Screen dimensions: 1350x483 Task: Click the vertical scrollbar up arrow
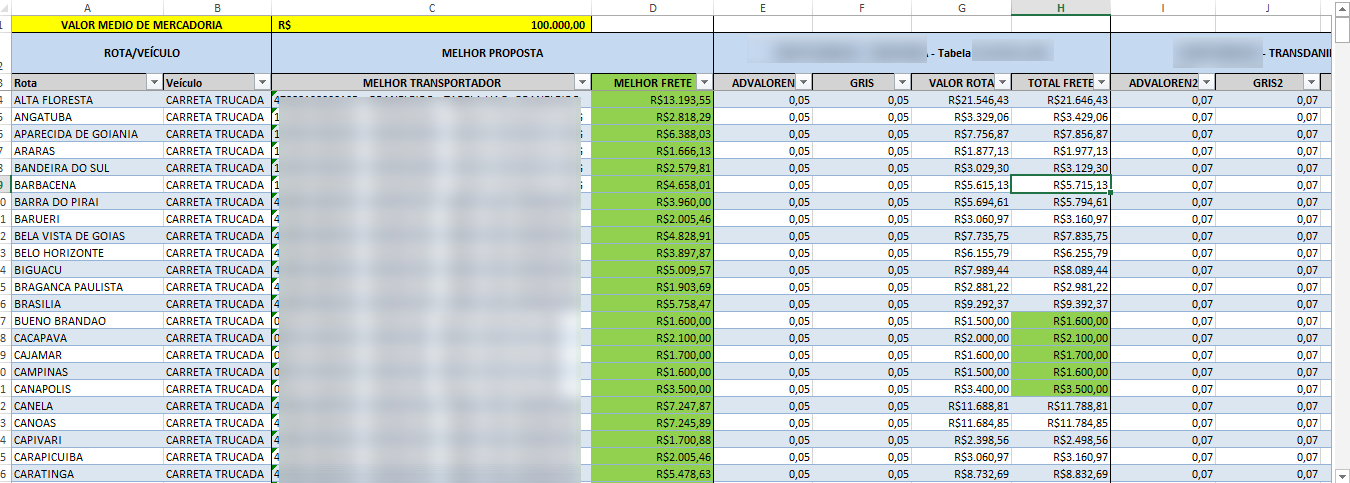click(x=1341, y=8)
